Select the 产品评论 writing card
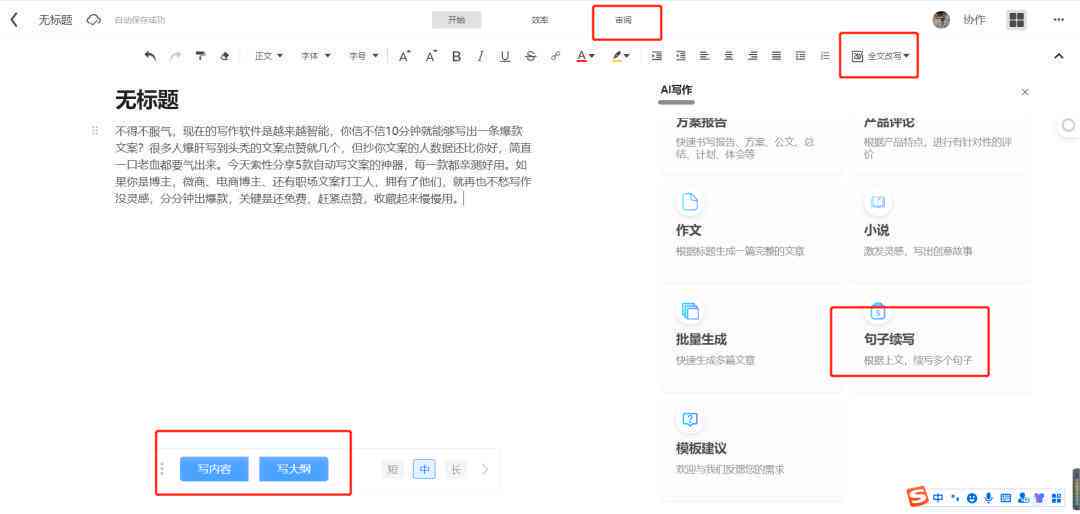 [x=940, y=143]
